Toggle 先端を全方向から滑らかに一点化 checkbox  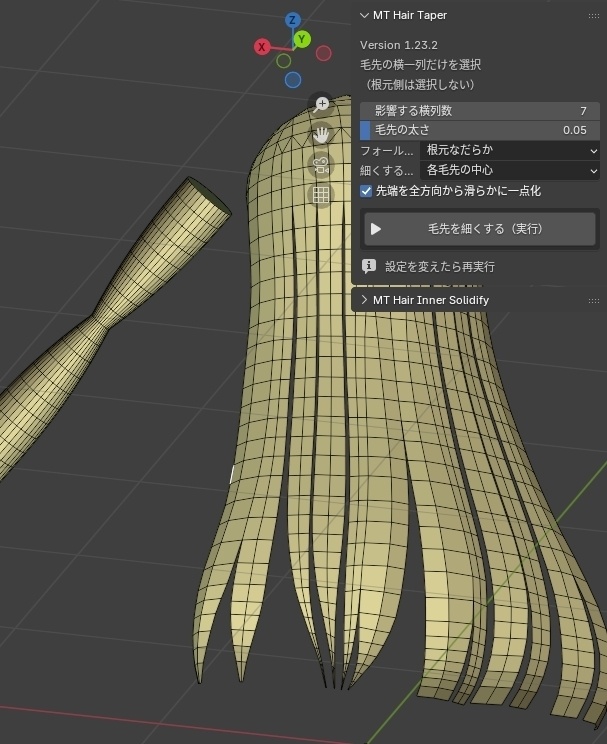coord(366,191)
